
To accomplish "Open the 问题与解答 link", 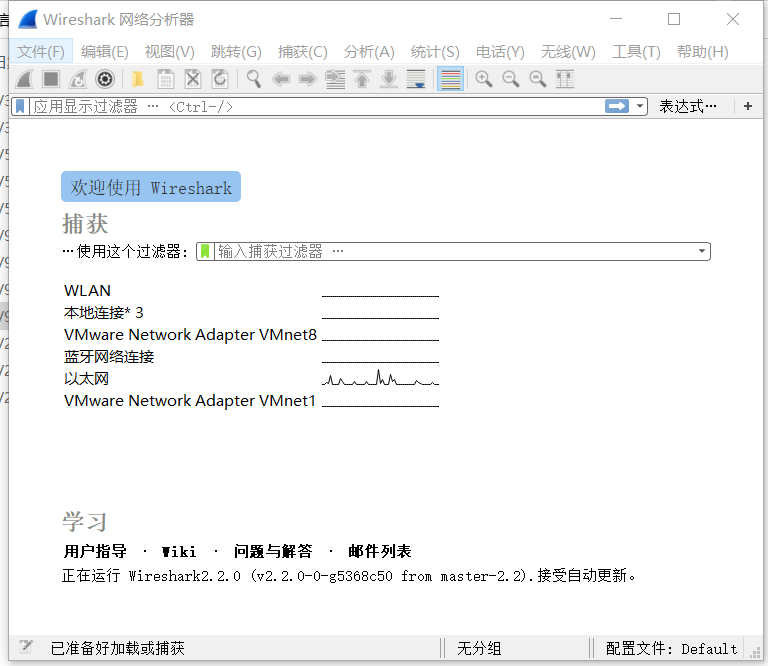I will click(273, 551).
